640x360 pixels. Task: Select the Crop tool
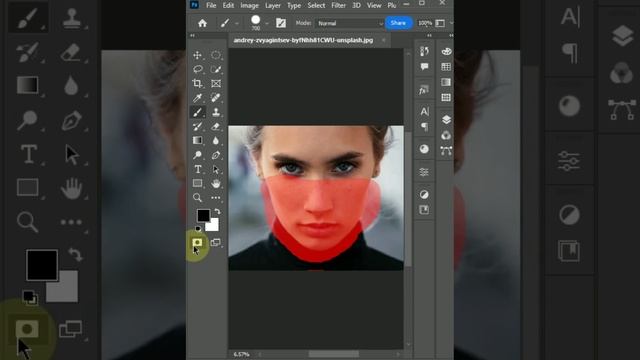coord(198,83)
